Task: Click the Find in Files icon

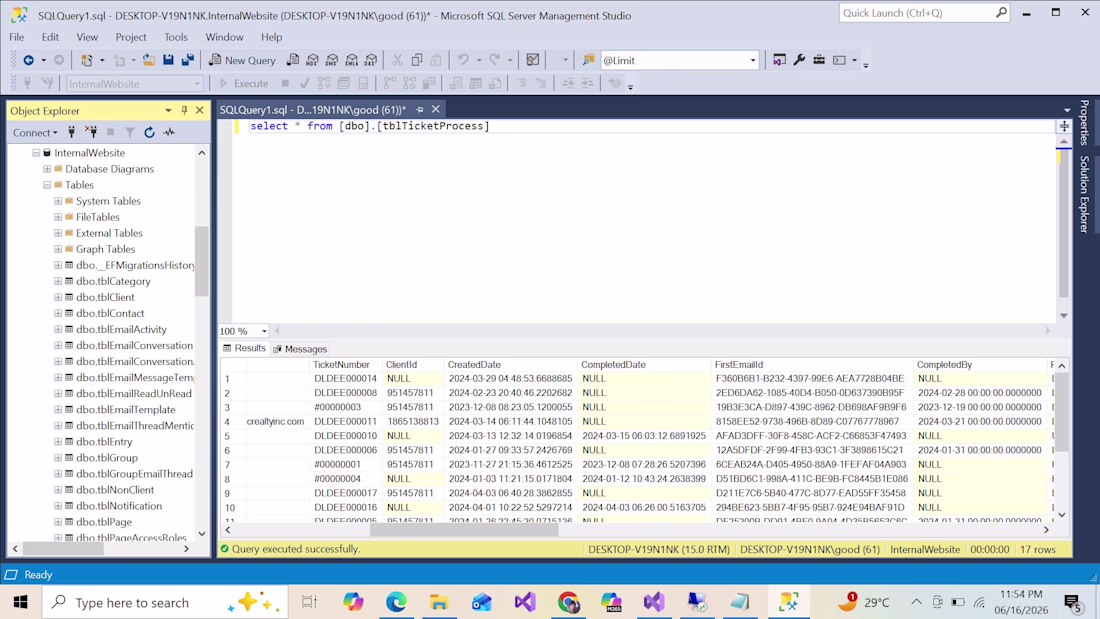Action: (588, 60)
